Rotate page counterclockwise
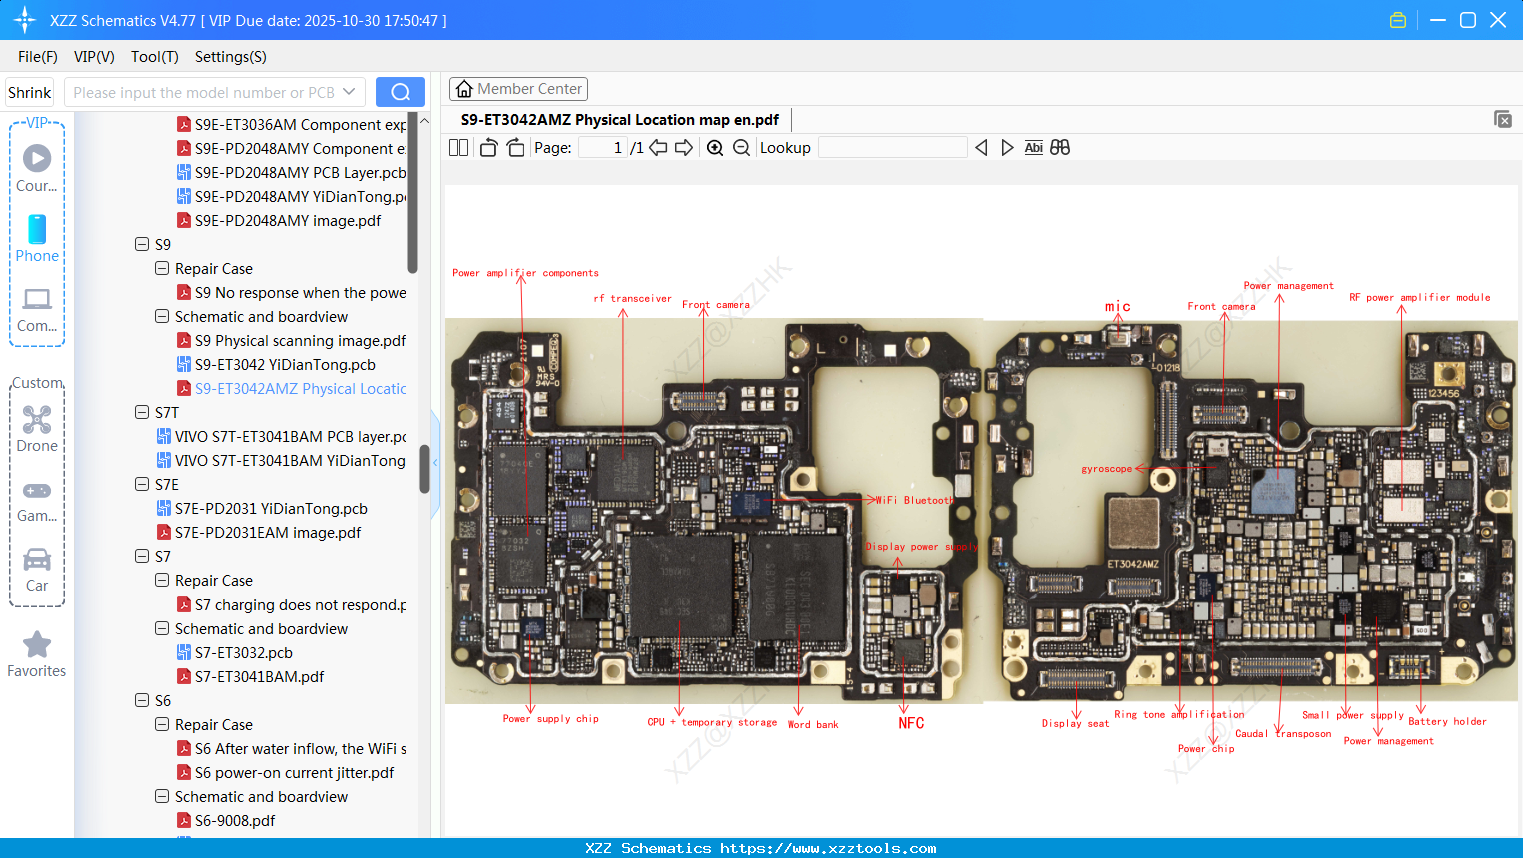 488,148
